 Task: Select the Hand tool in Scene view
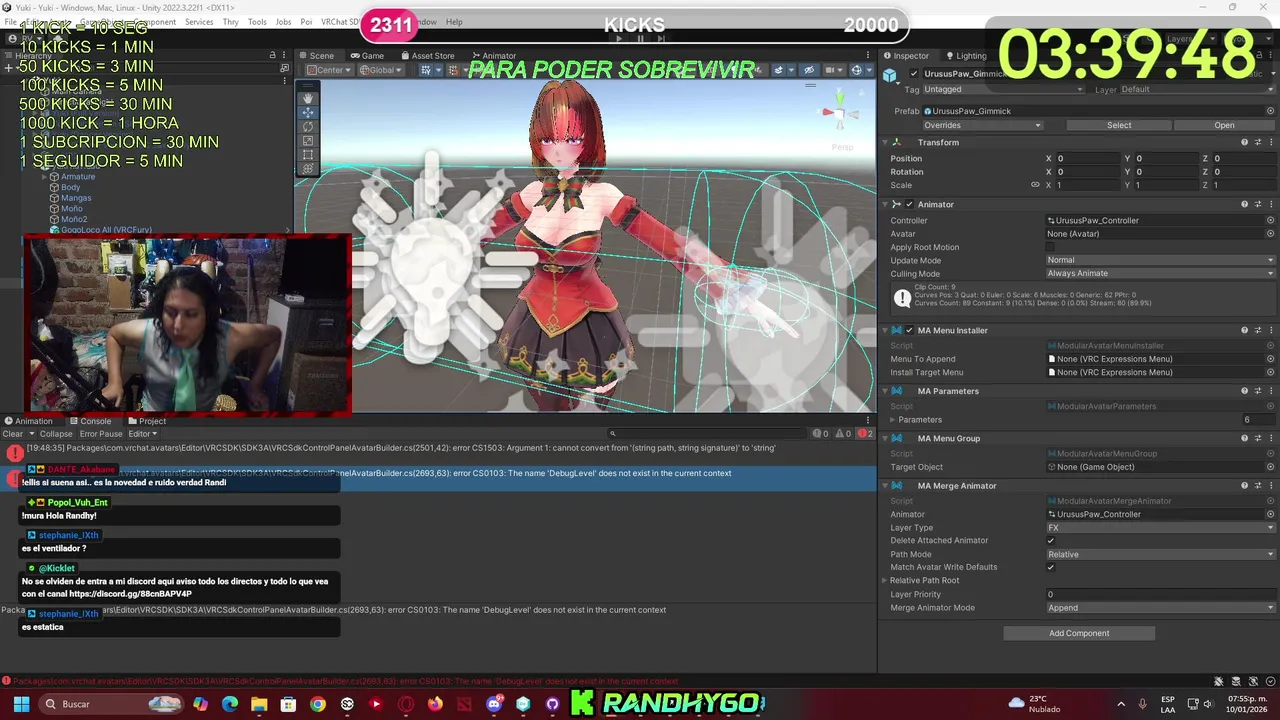[308, 98]
